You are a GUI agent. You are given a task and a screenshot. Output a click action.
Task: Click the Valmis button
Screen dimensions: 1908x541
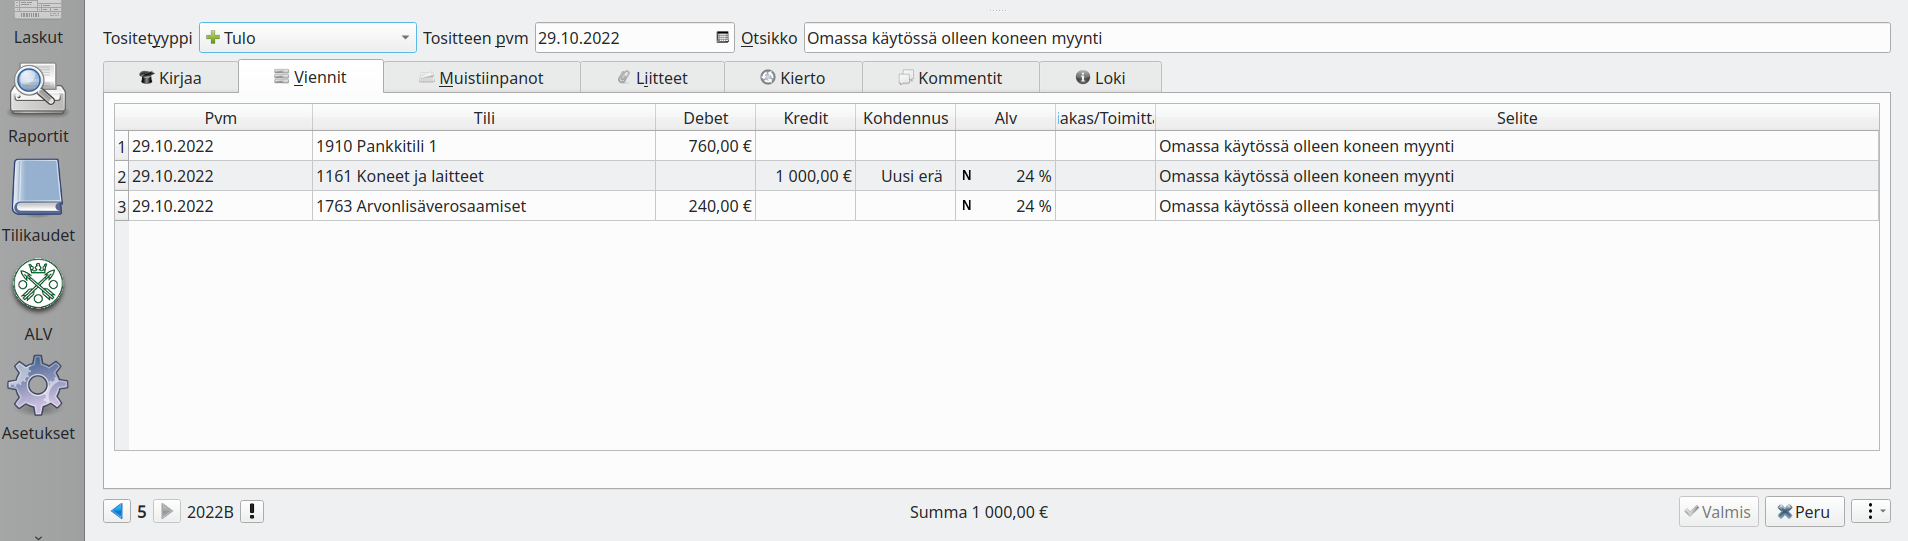[x=1719, y=511]
